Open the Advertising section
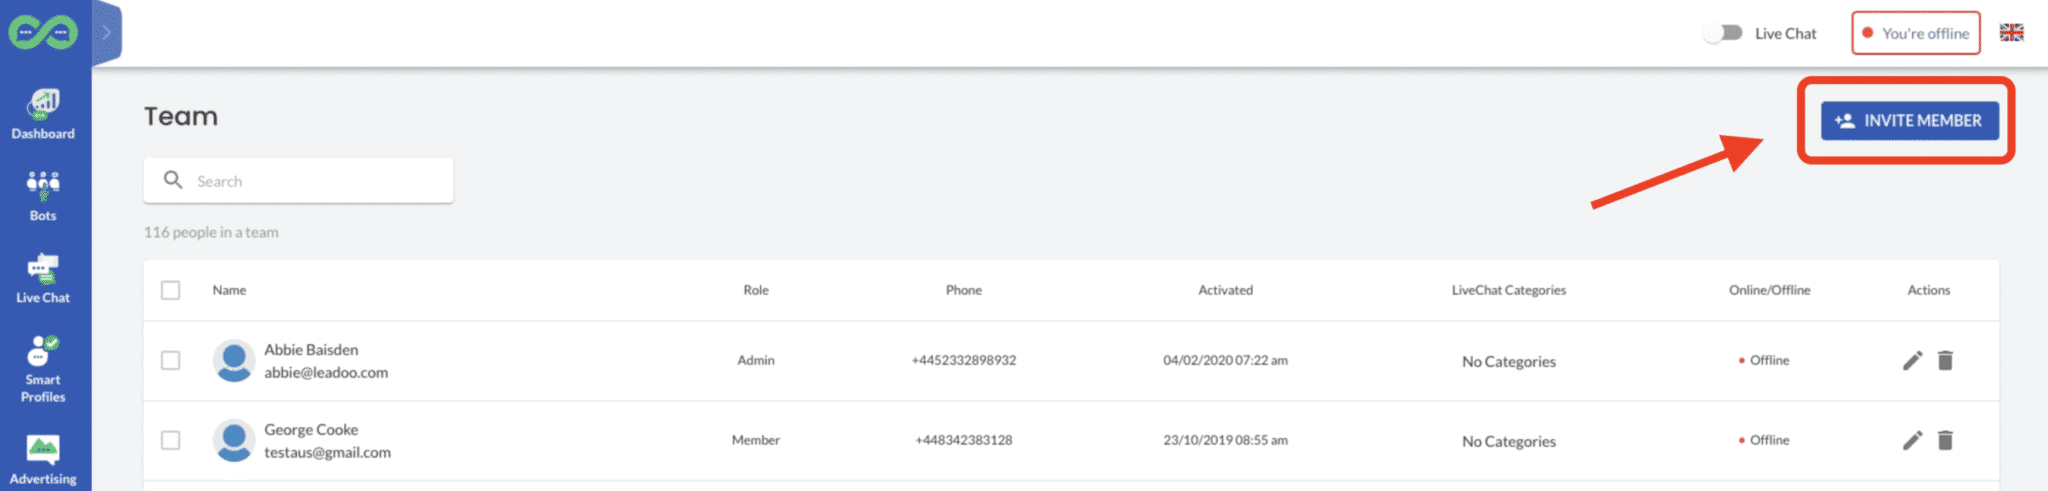The image size is (2048, 491). 43,459
